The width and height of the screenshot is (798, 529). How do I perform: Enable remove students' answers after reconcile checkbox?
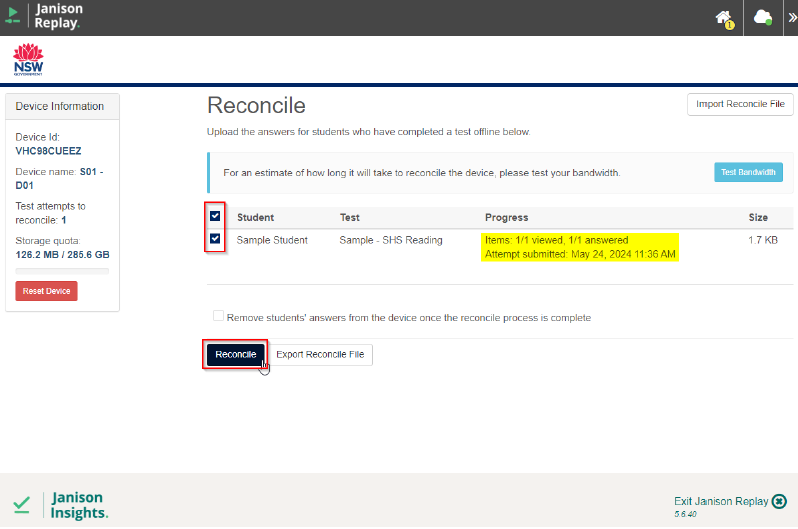point(218,316)
